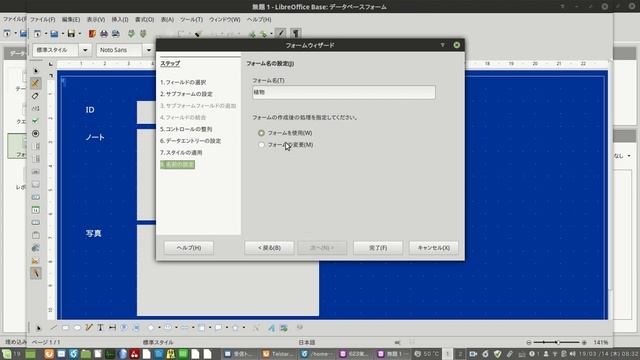Select the arrow selection tool in form controls
640x360 pixels.
36,70
